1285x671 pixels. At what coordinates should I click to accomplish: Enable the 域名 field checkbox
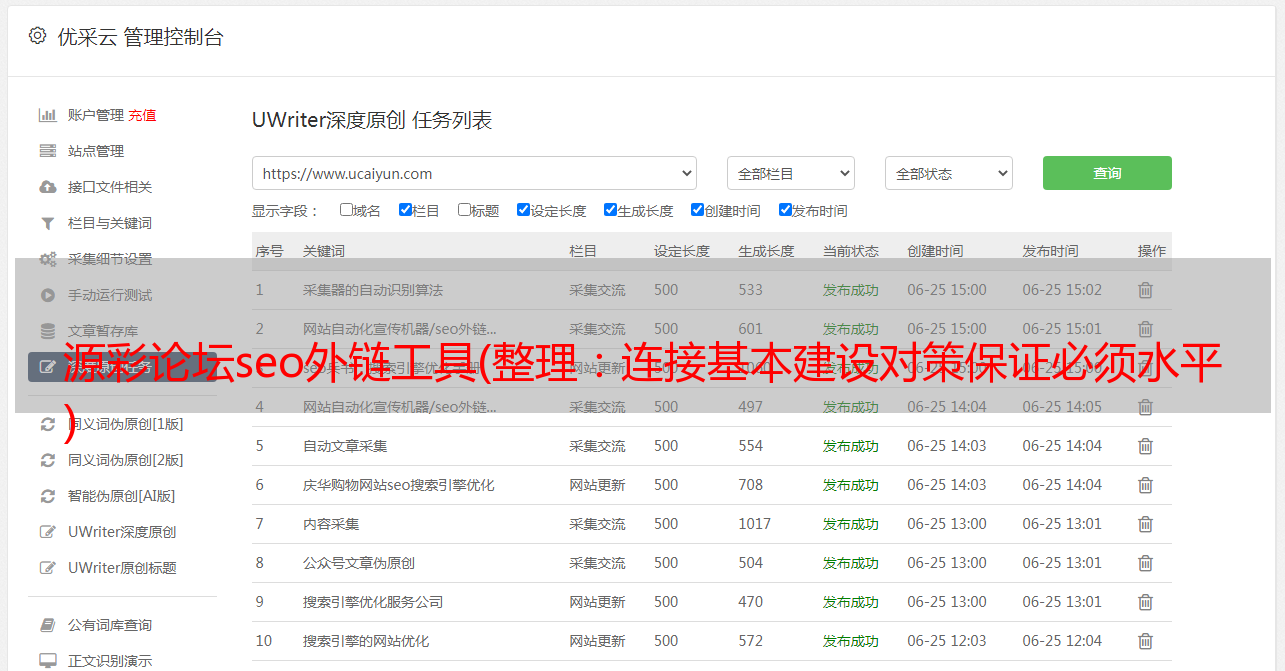[346, 210]
